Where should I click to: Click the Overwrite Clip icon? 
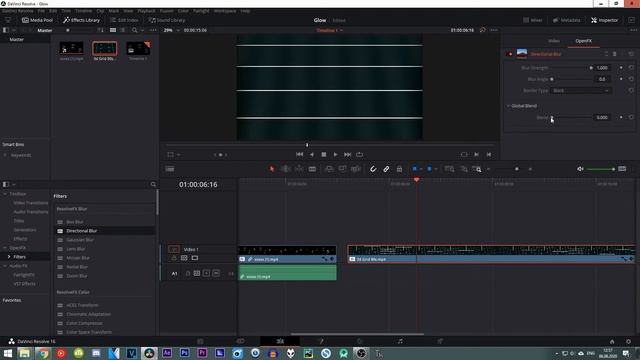[342, 169]
